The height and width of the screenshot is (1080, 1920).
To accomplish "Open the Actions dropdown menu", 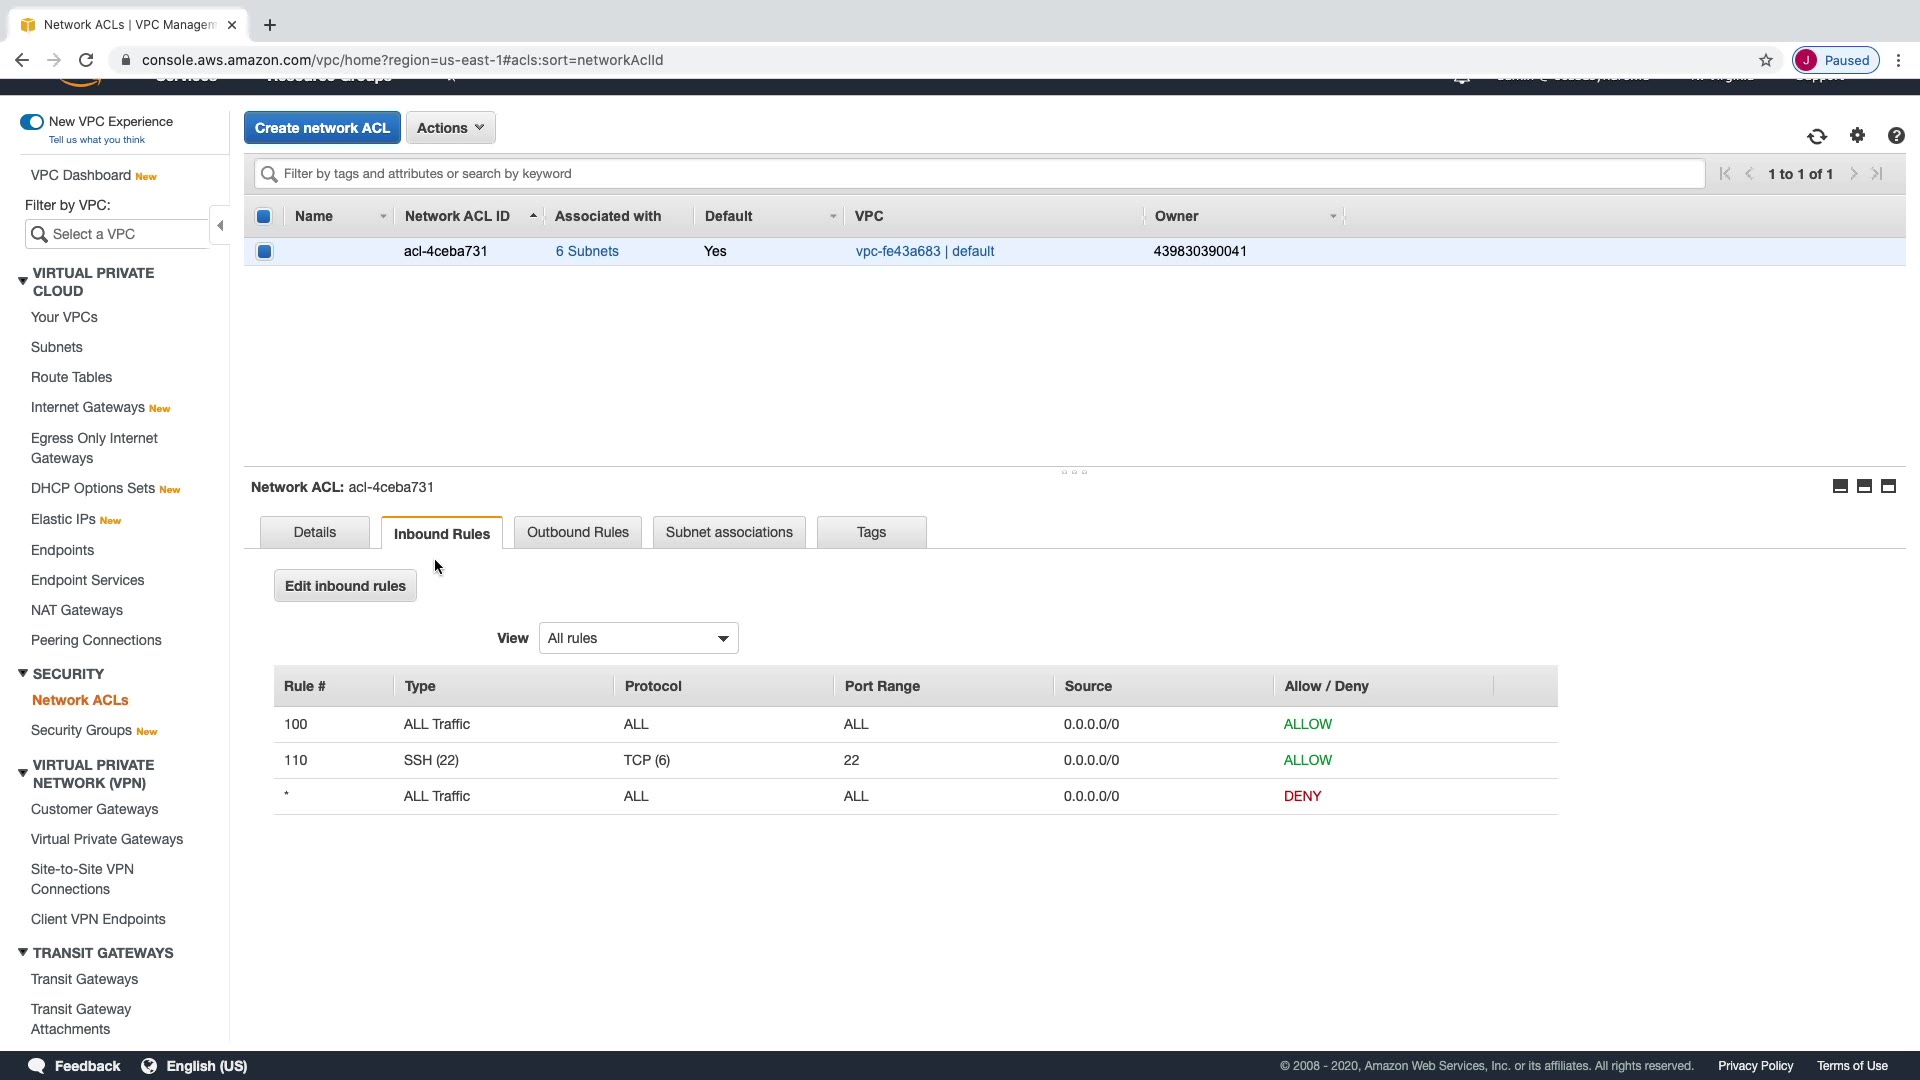I will pos(450,128).
